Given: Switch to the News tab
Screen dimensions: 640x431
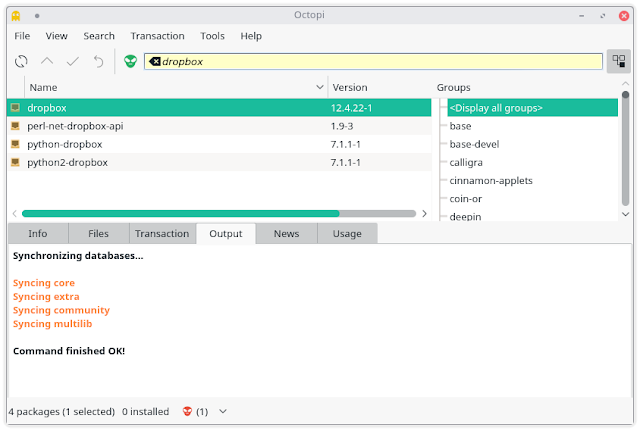Looking at the screenshot, I should [287, 233].
